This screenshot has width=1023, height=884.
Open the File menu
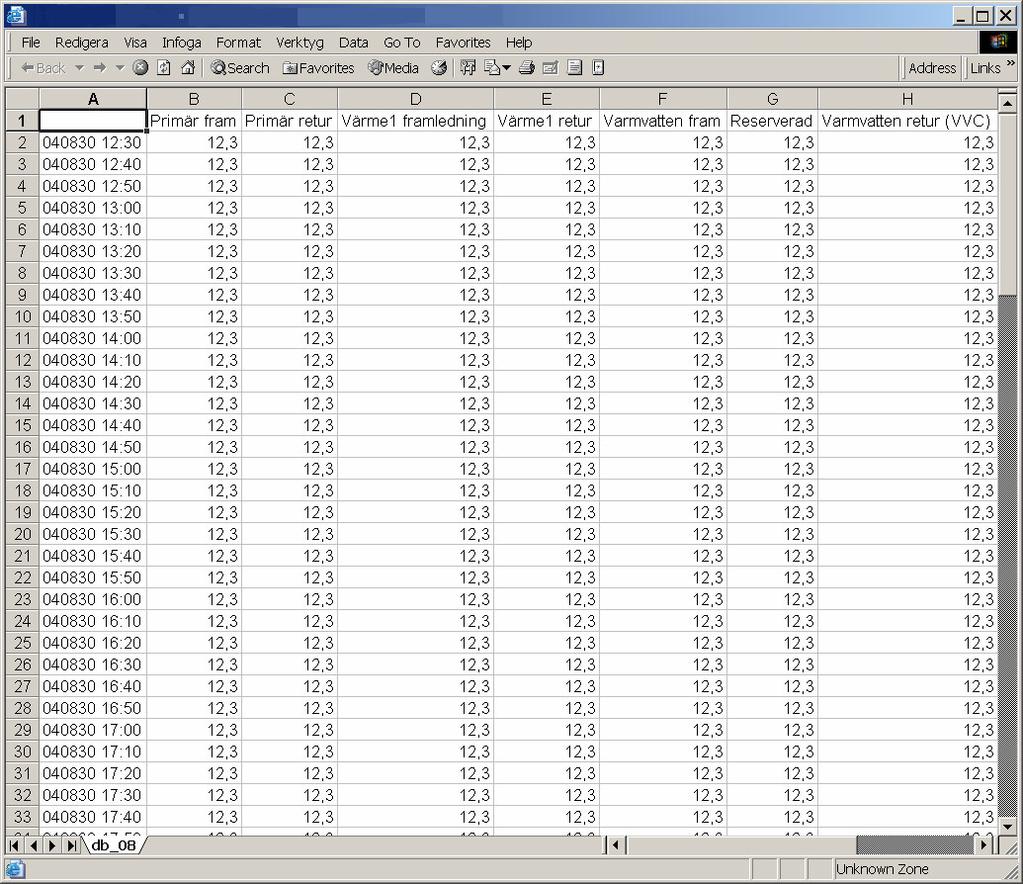31,42
